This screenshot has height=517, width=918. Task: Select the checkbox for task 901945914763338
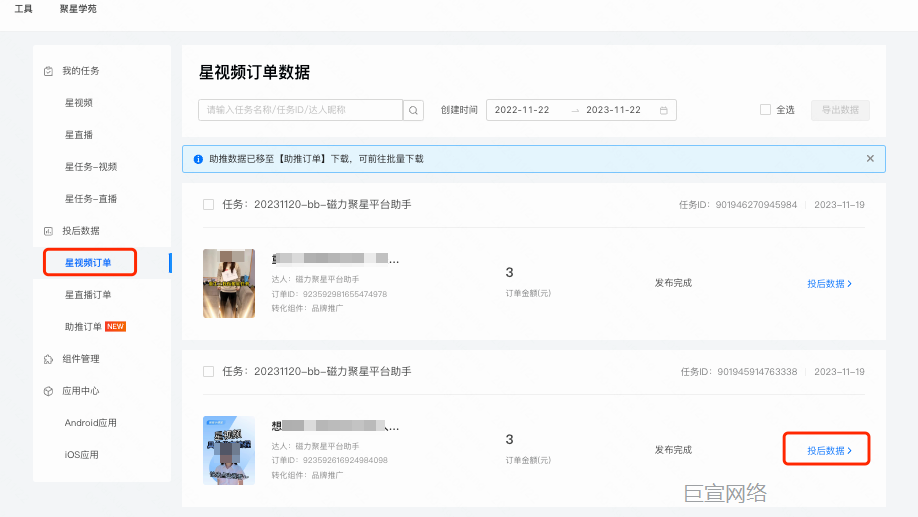click(208, 371)
